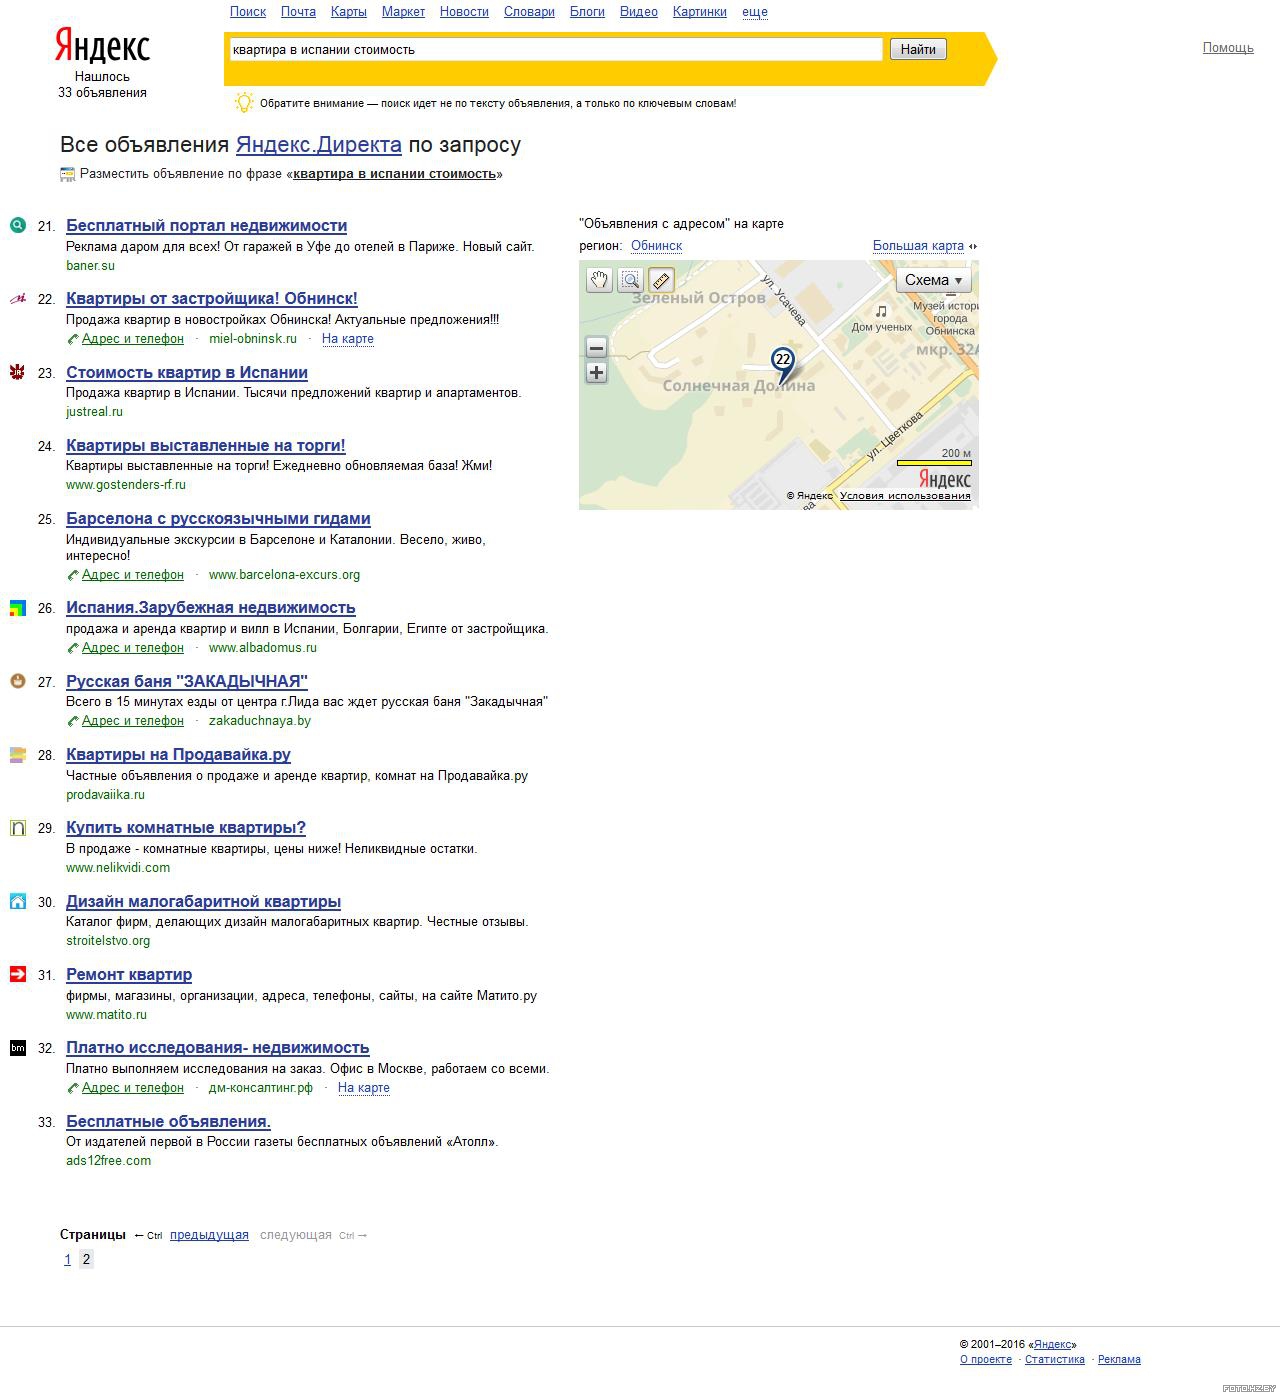Open the еще menu in top navigation
This screenshot has width=1280, height=1396.
point(755,12)
